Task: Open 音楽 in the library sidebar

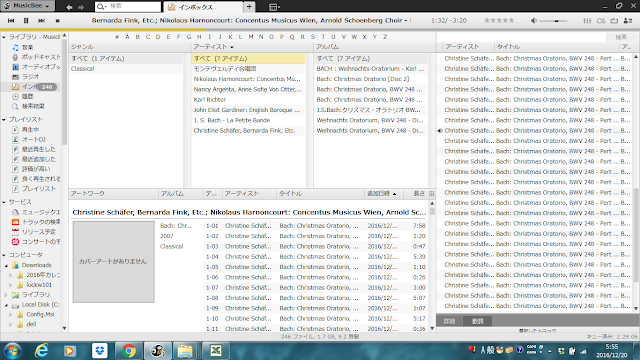Action: 27,47
